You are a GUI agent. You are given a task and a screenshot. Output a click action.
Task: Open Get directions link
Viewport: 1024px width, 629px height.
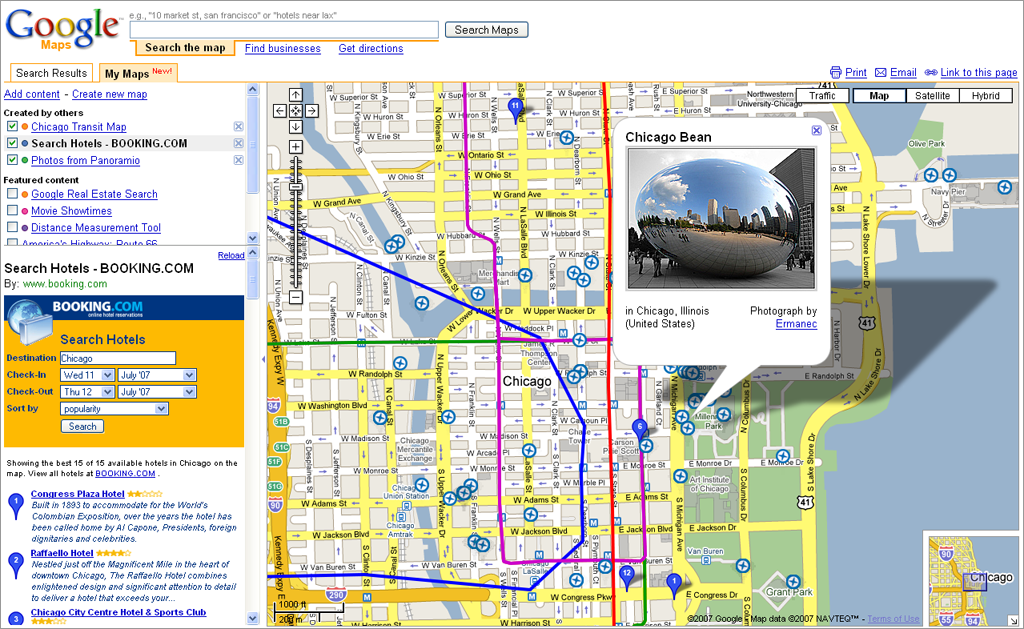pyautogui.click(x=371, y=48)
